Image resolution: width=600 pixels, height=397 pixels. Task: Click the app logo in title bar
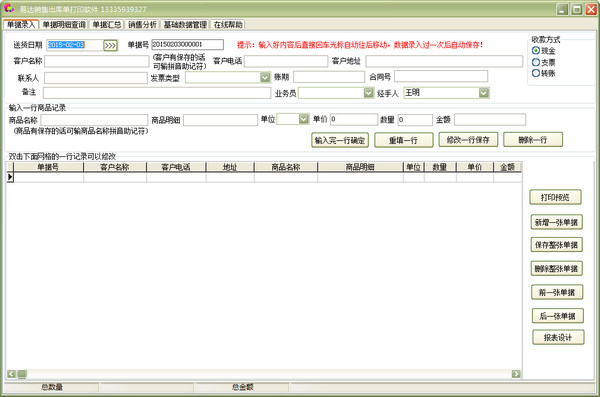click(x=9, y=8)
